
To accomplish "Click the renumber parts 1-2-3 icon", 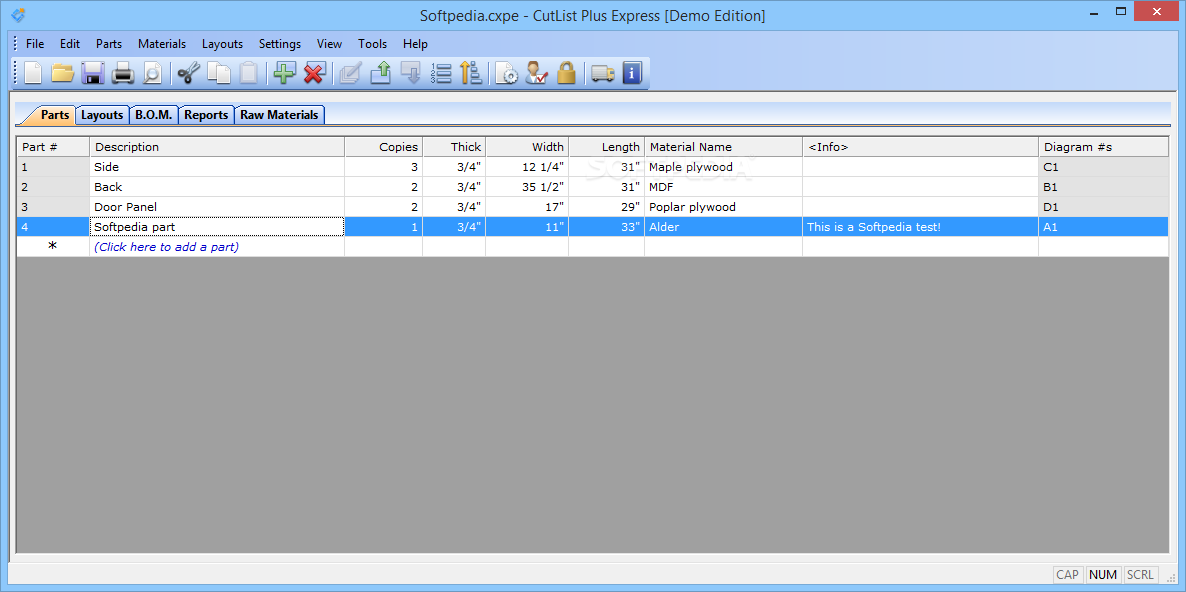I will coord(440,73).
